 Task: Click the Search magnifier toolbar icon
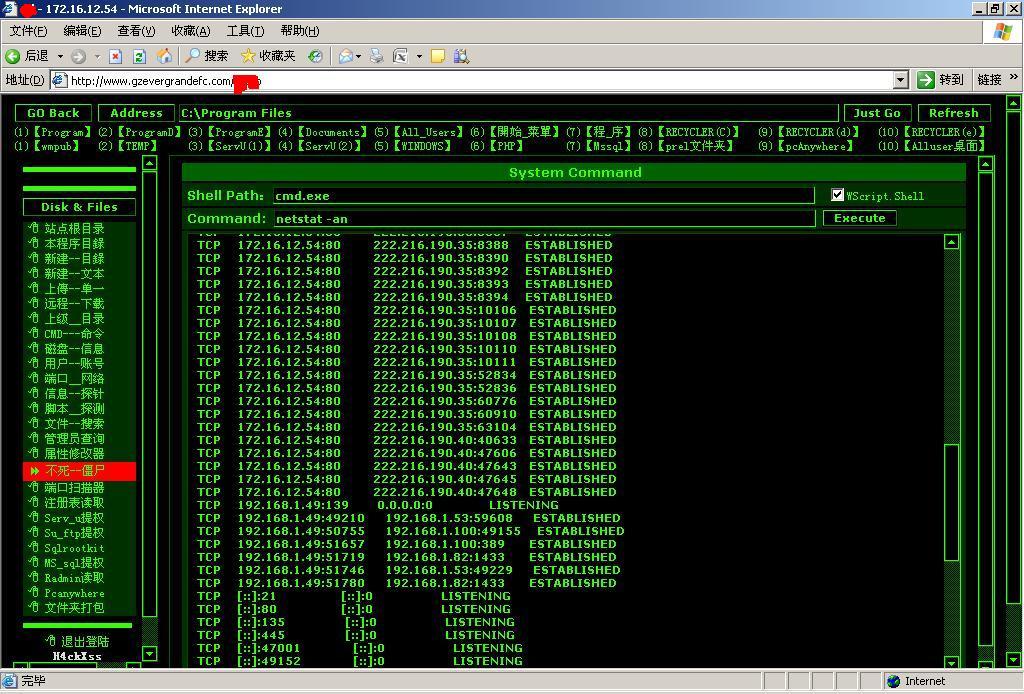tap(192, 56)
